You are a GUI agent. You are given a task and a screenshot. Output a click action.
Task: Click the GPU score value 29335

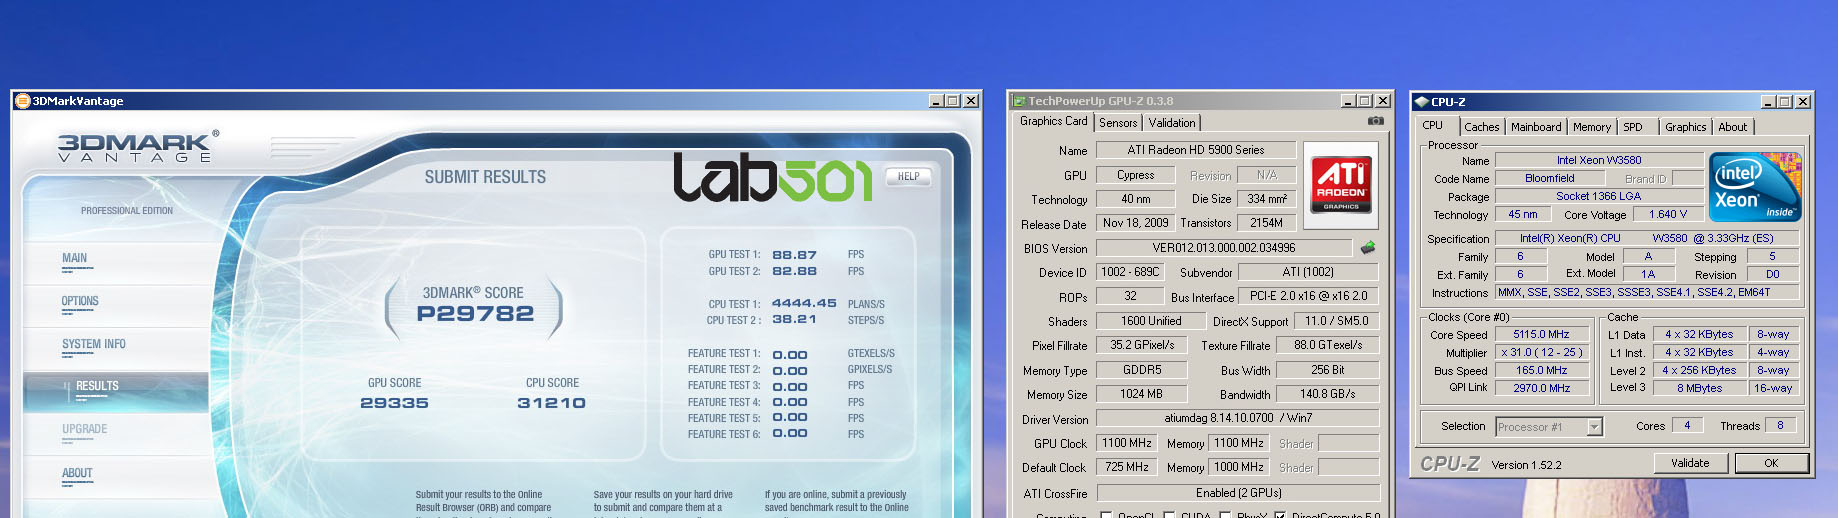(394, 403)
